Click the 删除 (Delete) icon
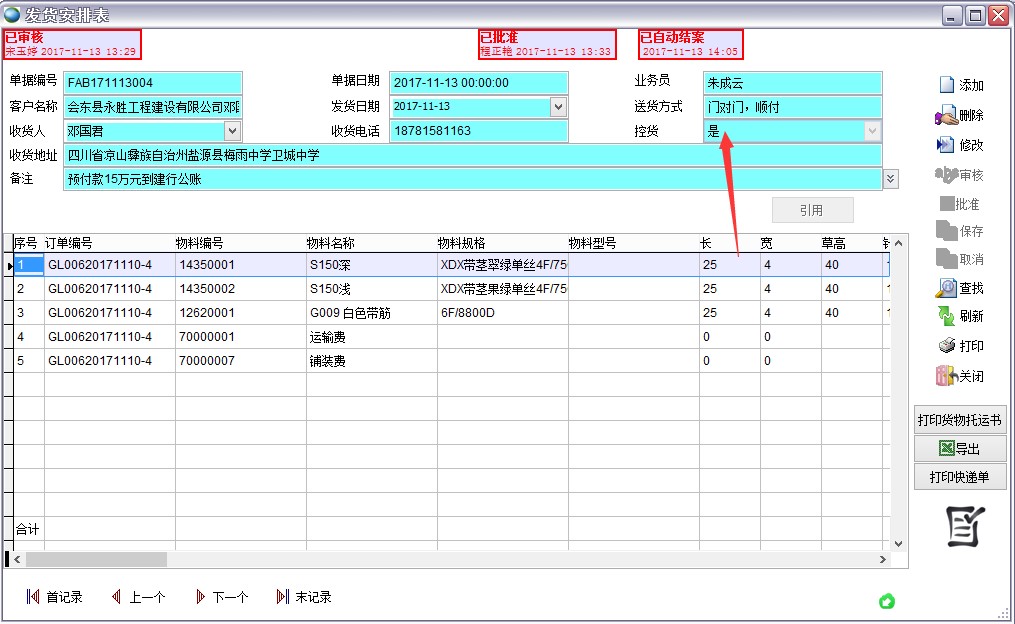 945,116
